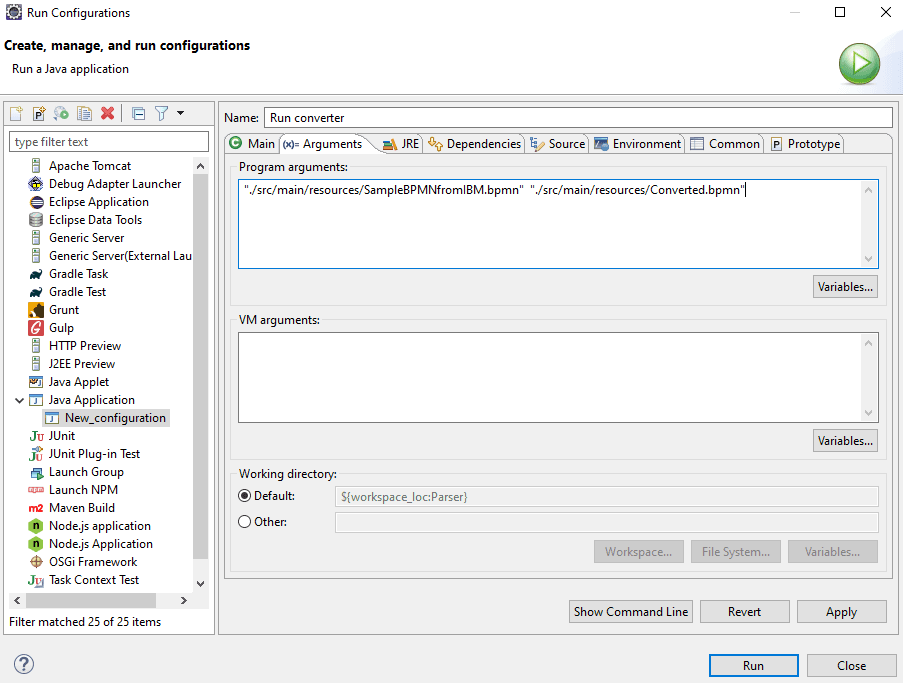Screen dimensions: 903x683
Task: Switch to the Common tab
Action: (x=725, y=144)
